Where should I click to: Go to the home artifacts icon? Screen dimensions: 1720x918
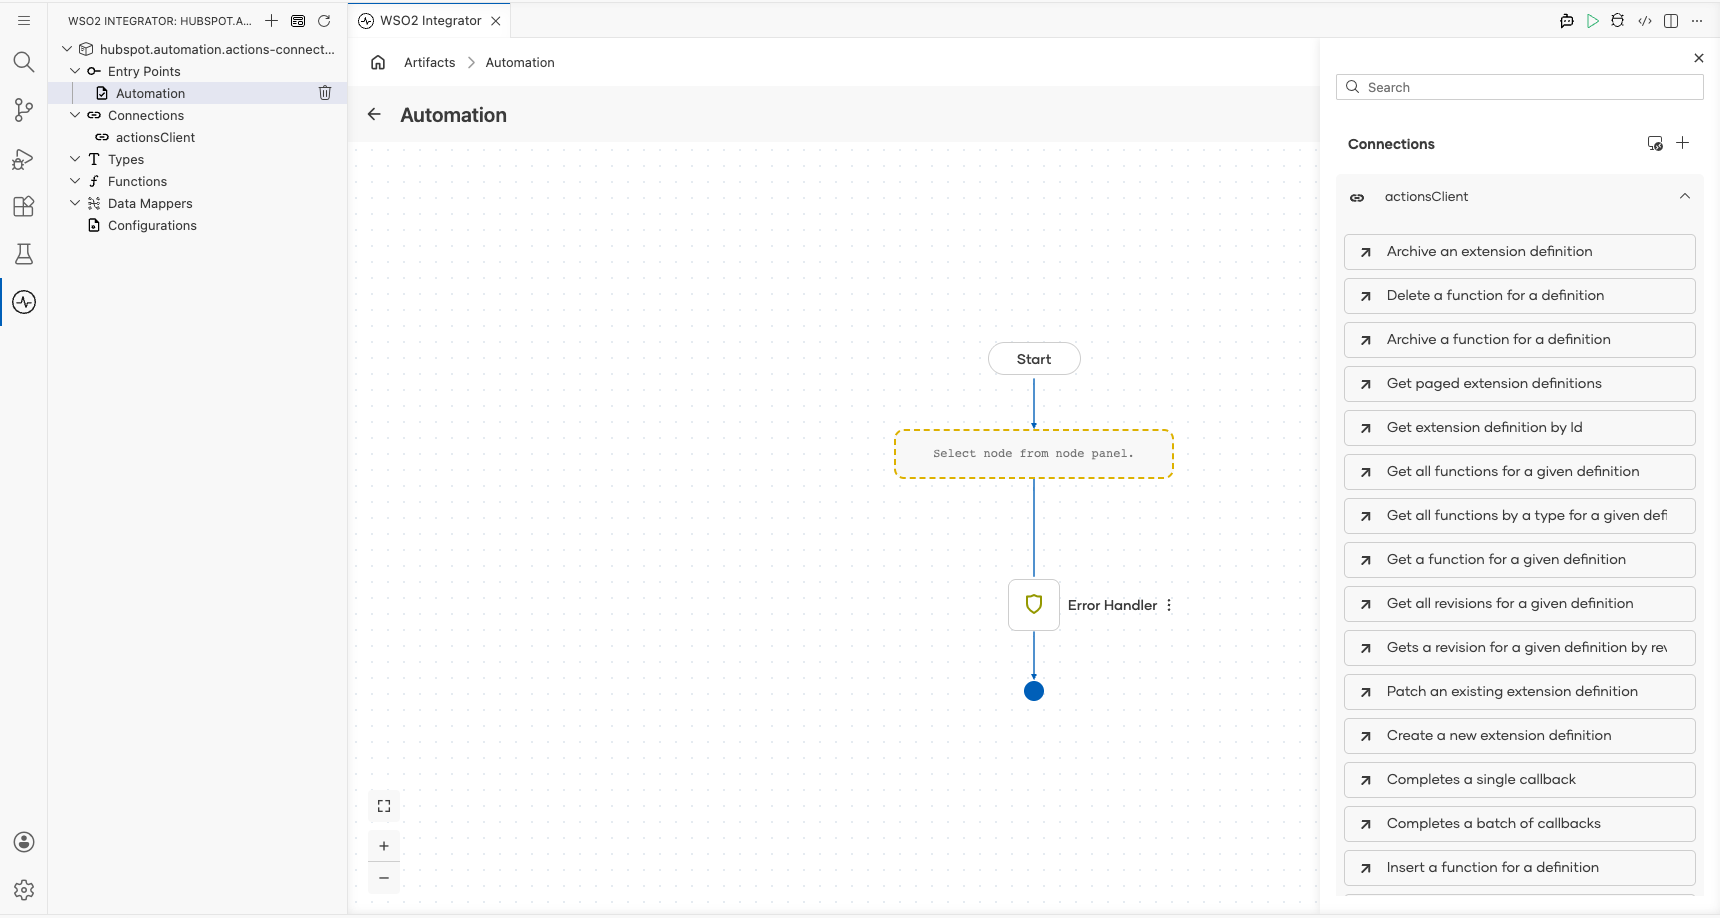pyautogui.click(x=378, y=62)
